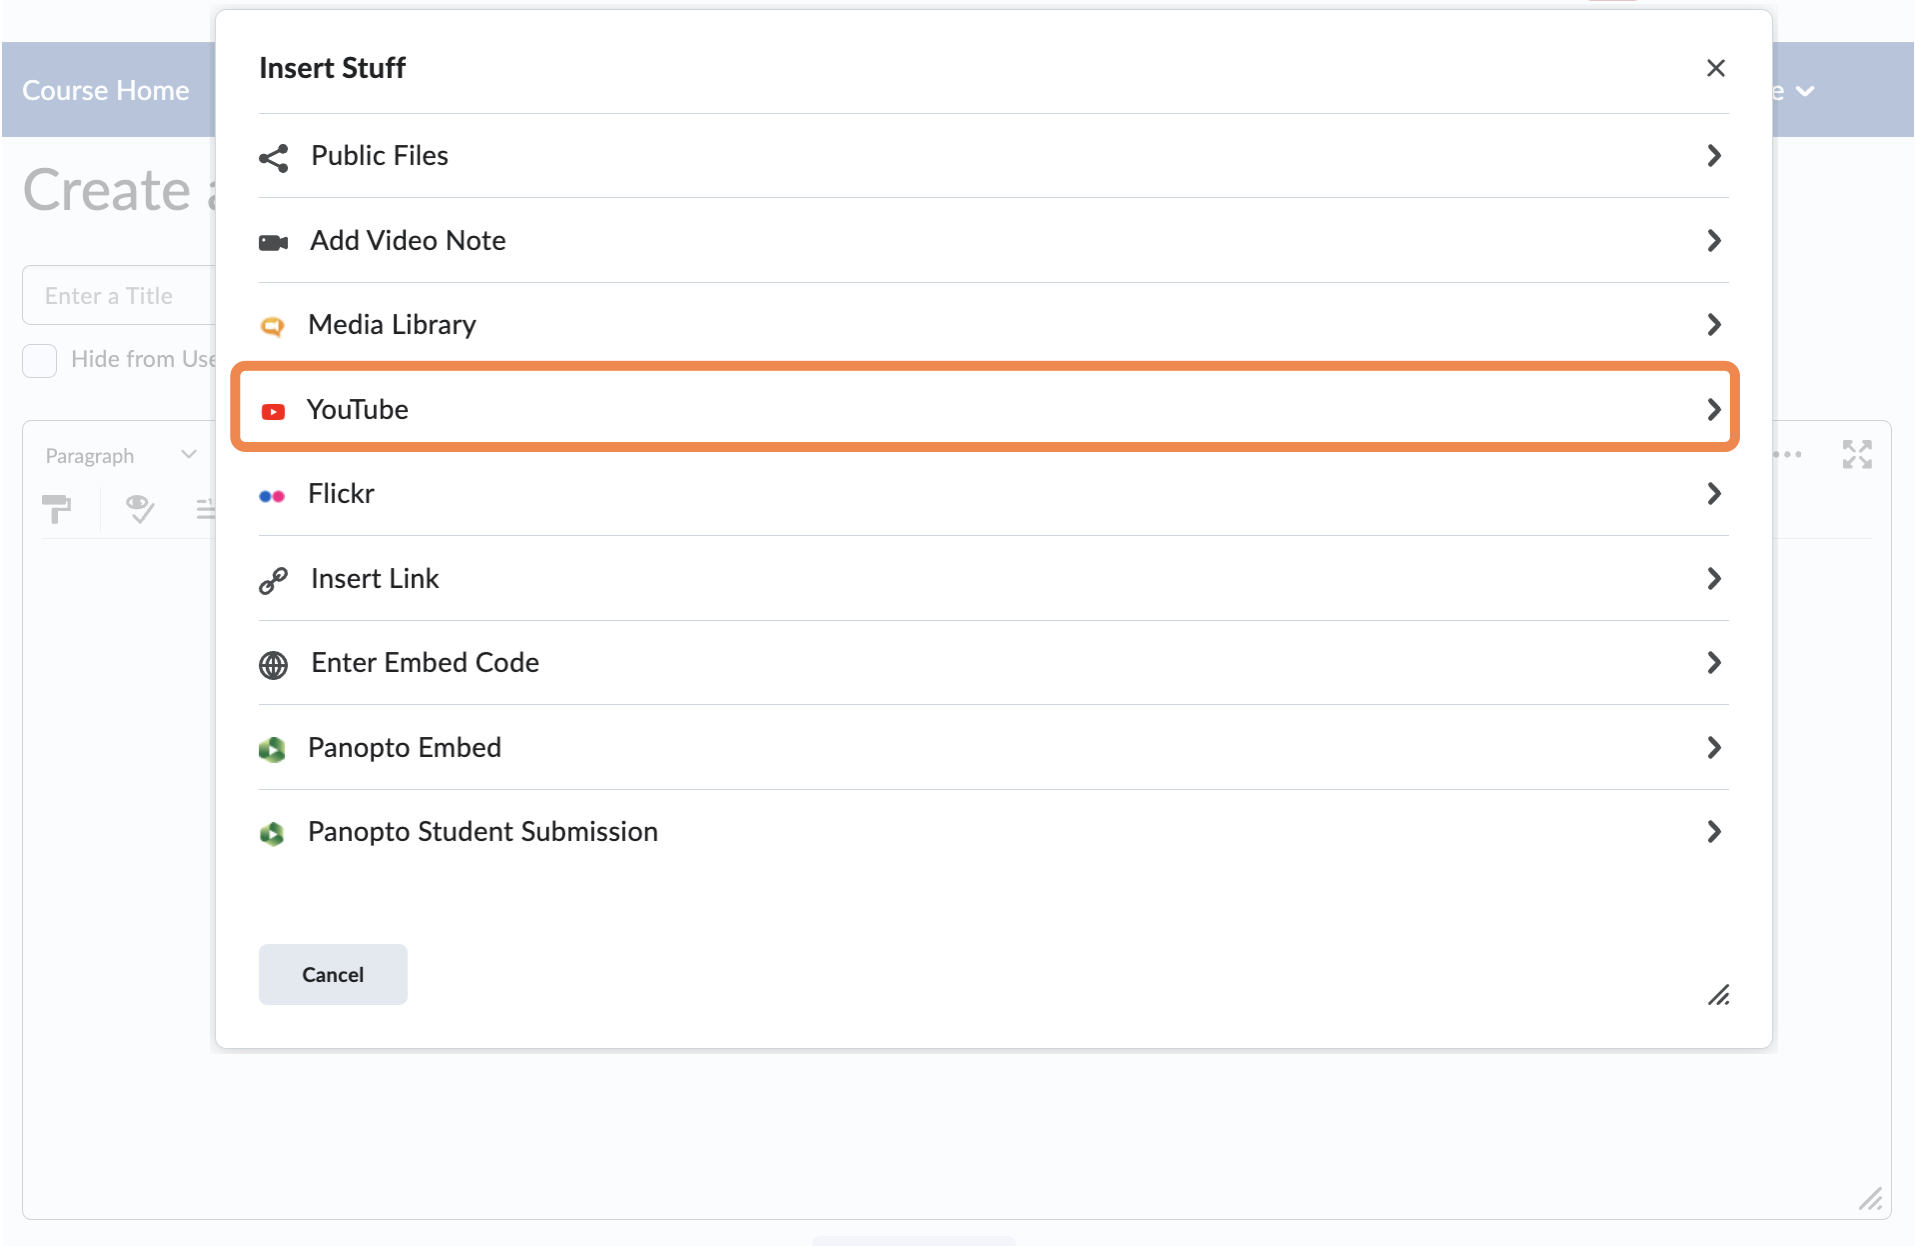This screenshot has width=1916, height=1246.
Task: Open the editor overflow menu with three dots
Action: pos(1789,454)
